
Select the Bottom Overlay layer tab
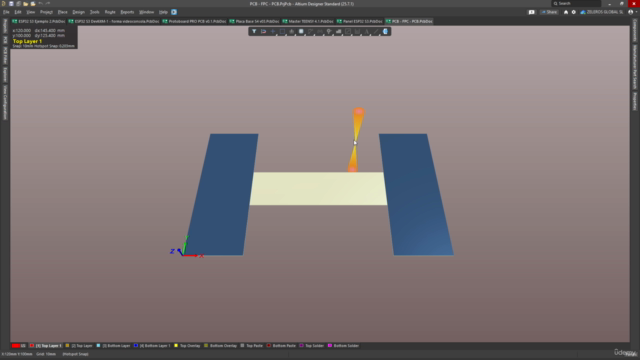coord(220,346)
